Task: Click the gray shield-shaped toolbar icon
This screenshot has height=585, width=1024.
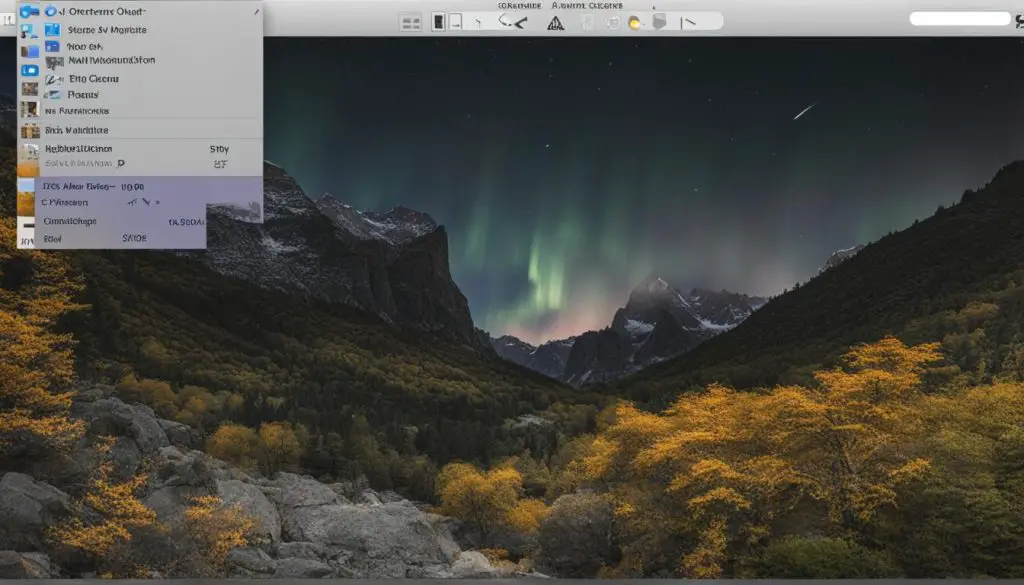Action: click(x=660, y=22)
